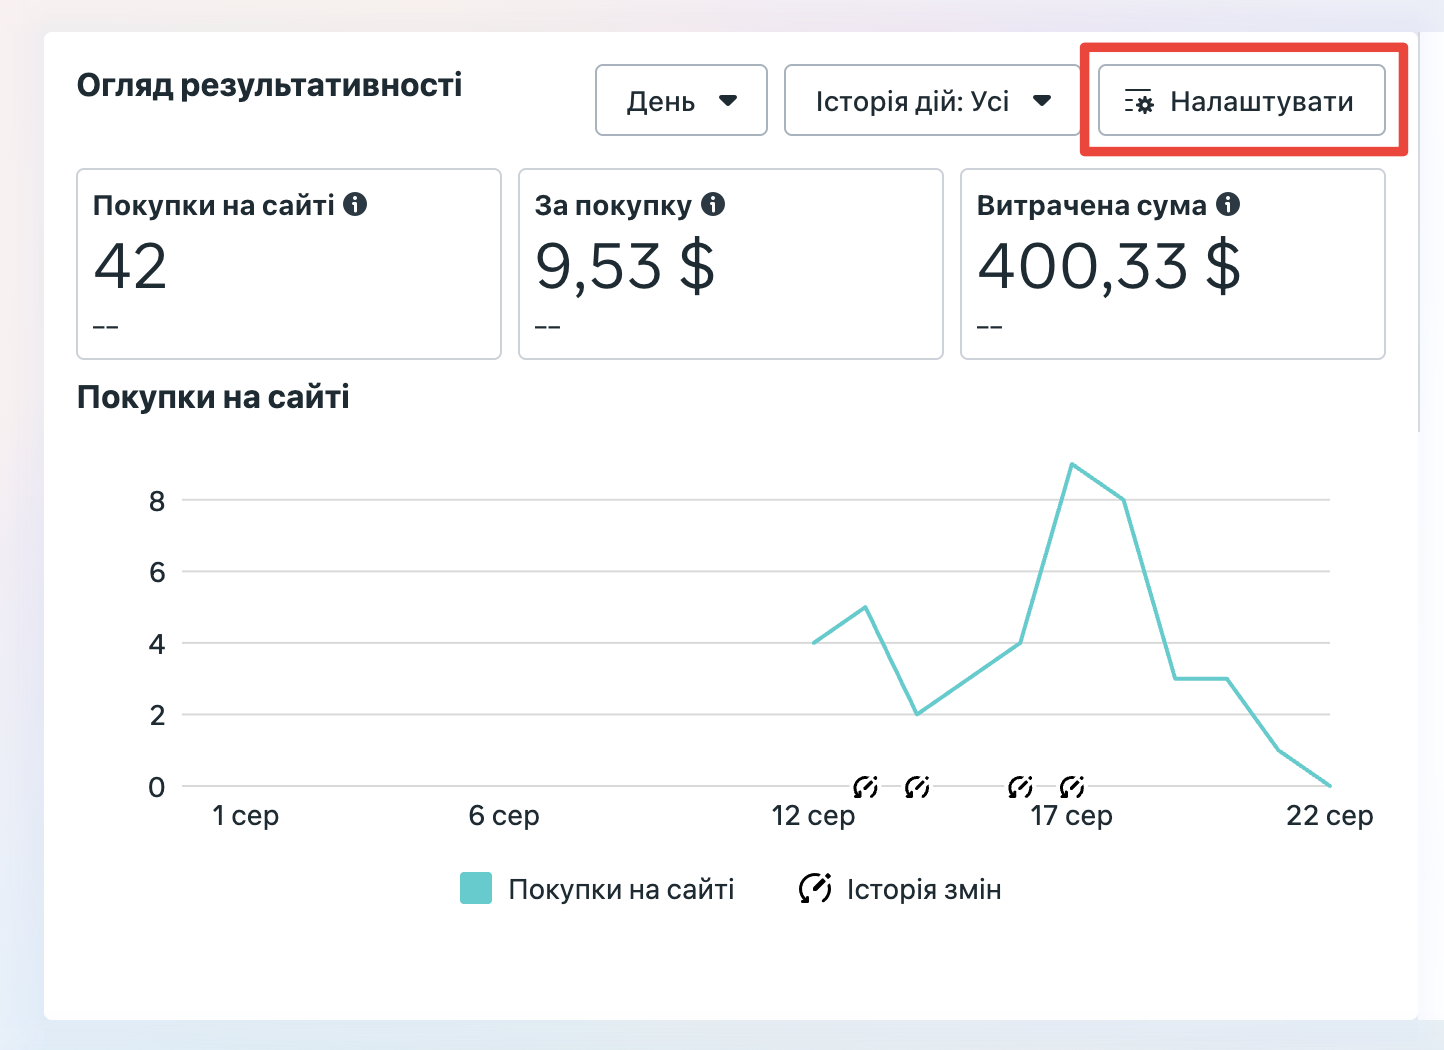Select the Покупки на сайті metric card
The image size is (1444, 1050).
pyautogui.click(x=289, y=264)
